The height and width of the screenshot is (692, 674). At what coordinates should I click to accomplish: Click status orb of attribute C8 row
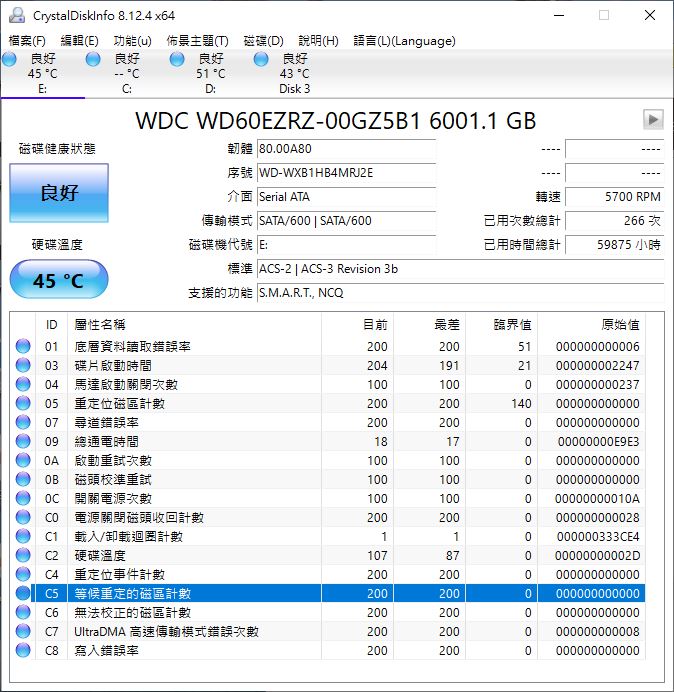pos(23,650)
